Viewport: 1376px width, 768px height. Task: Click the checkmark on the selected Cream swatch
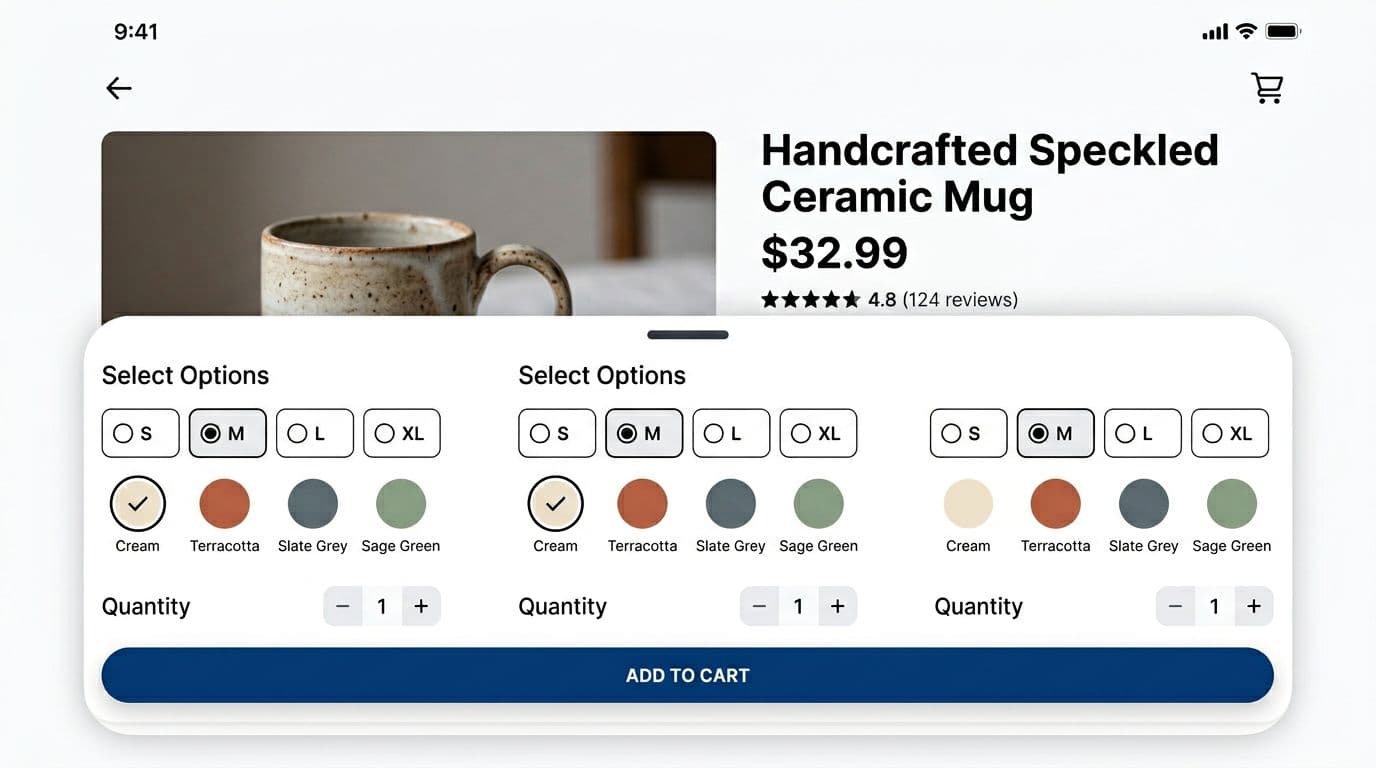[137, 504]
